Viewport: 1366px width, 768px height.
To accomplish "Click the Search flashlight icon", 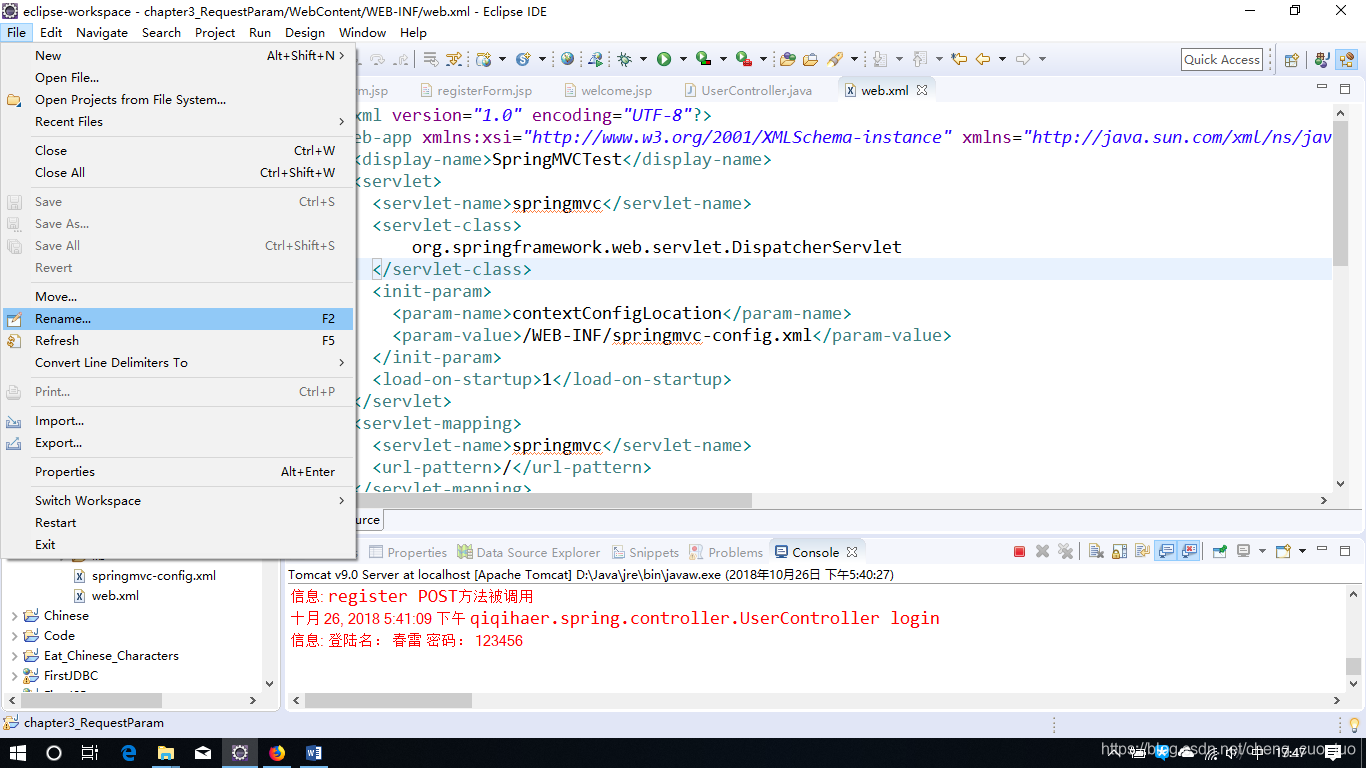I will tap(835, 59).
